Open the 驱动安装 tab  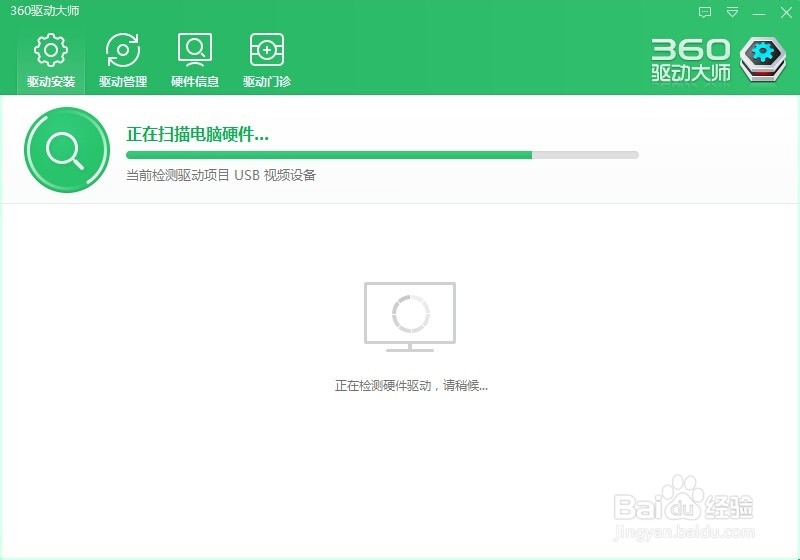[x=51, y=60]
